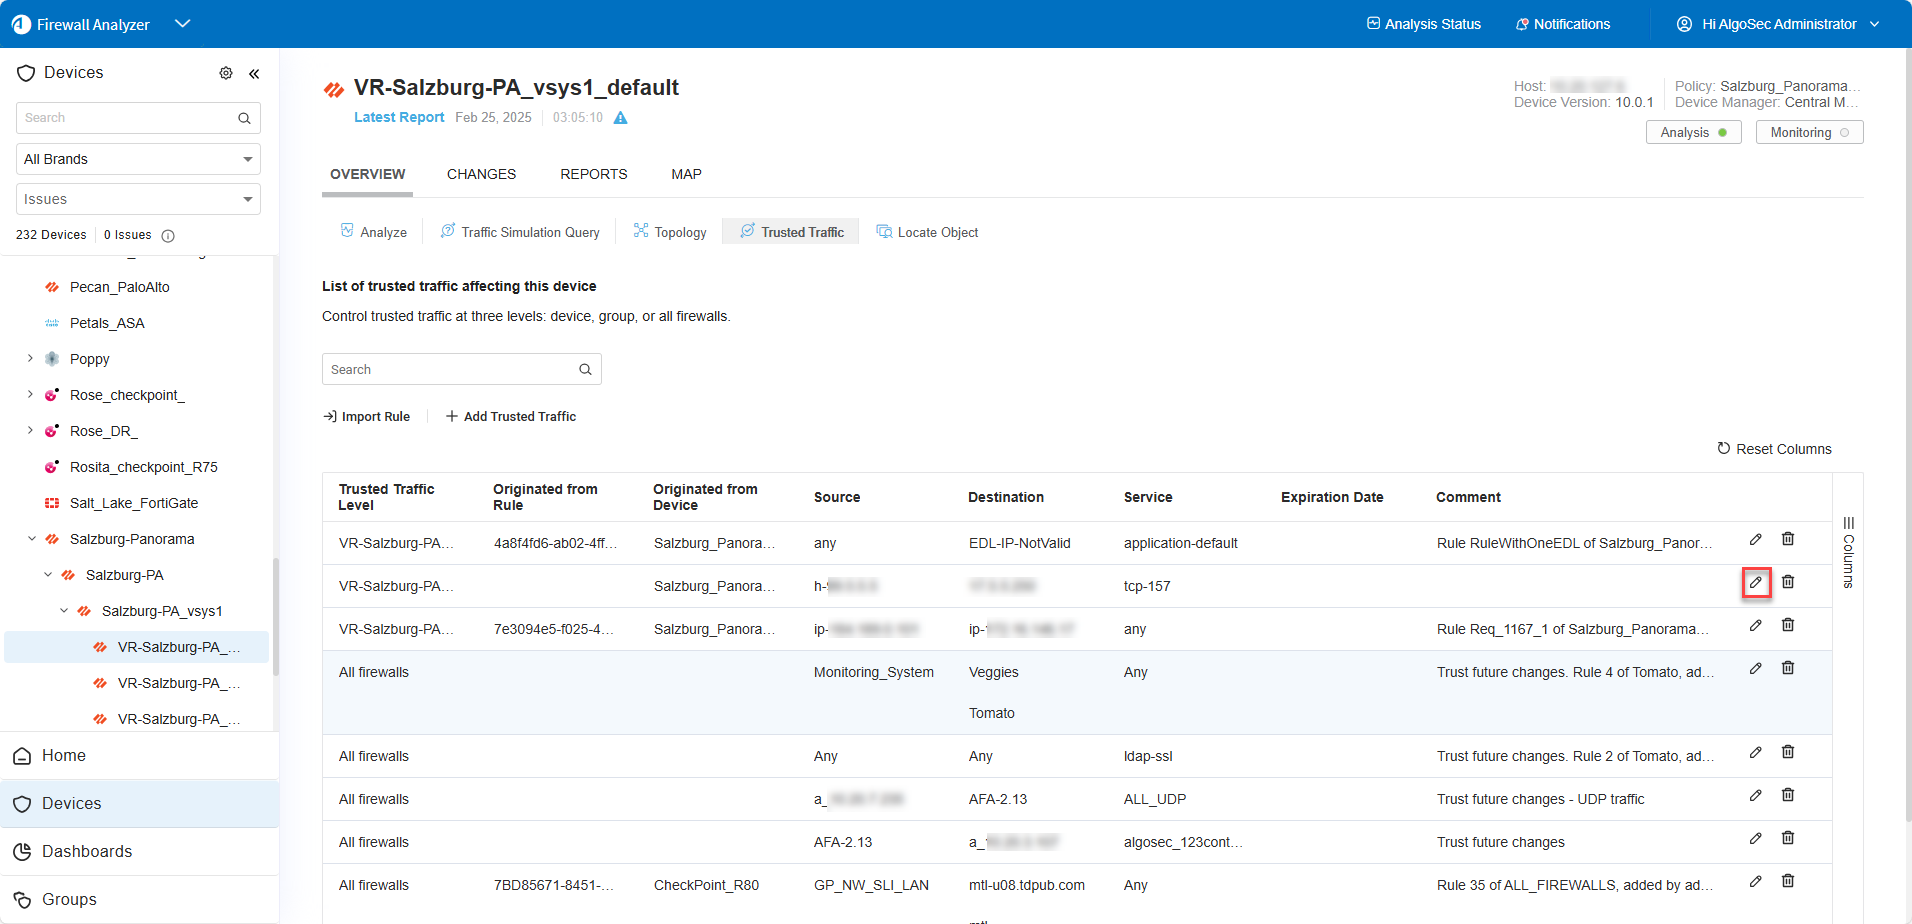Edit the ALL_UDP trusted traffic entry
1912x924 pixels.
(x=1755, y=795)
